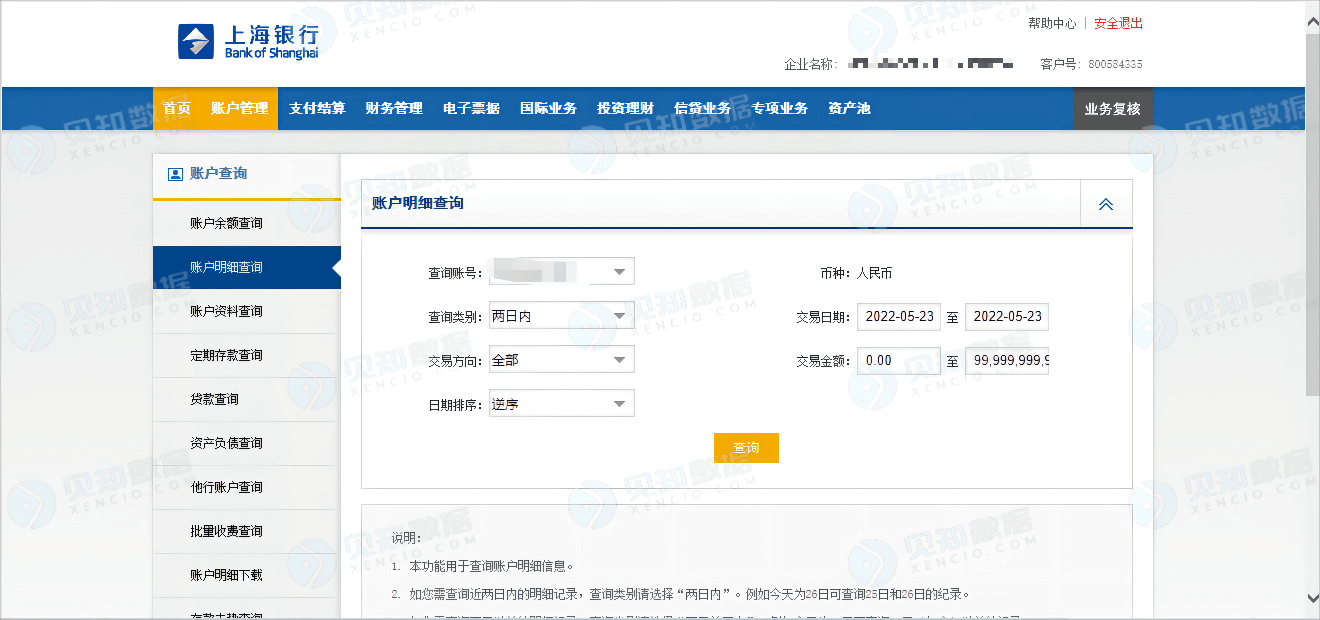Click the 安全退出 logout link
The height and width of the screenshot is (620, 1320).
(1117, 22)
